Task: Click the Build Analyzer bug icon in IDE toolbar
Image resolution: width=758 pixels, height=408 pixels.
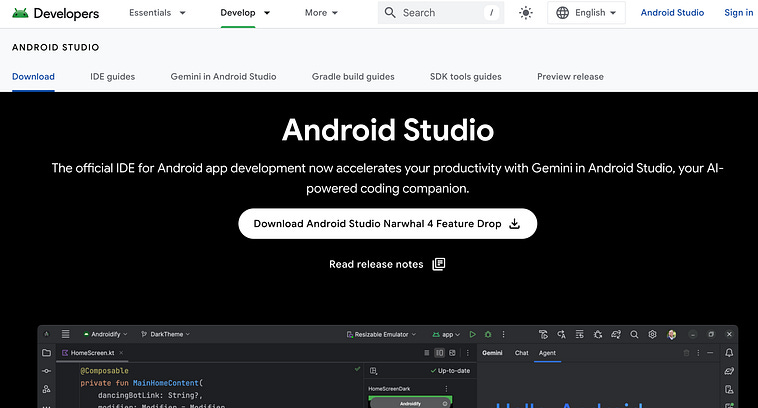Action: (x=598, y=334)
